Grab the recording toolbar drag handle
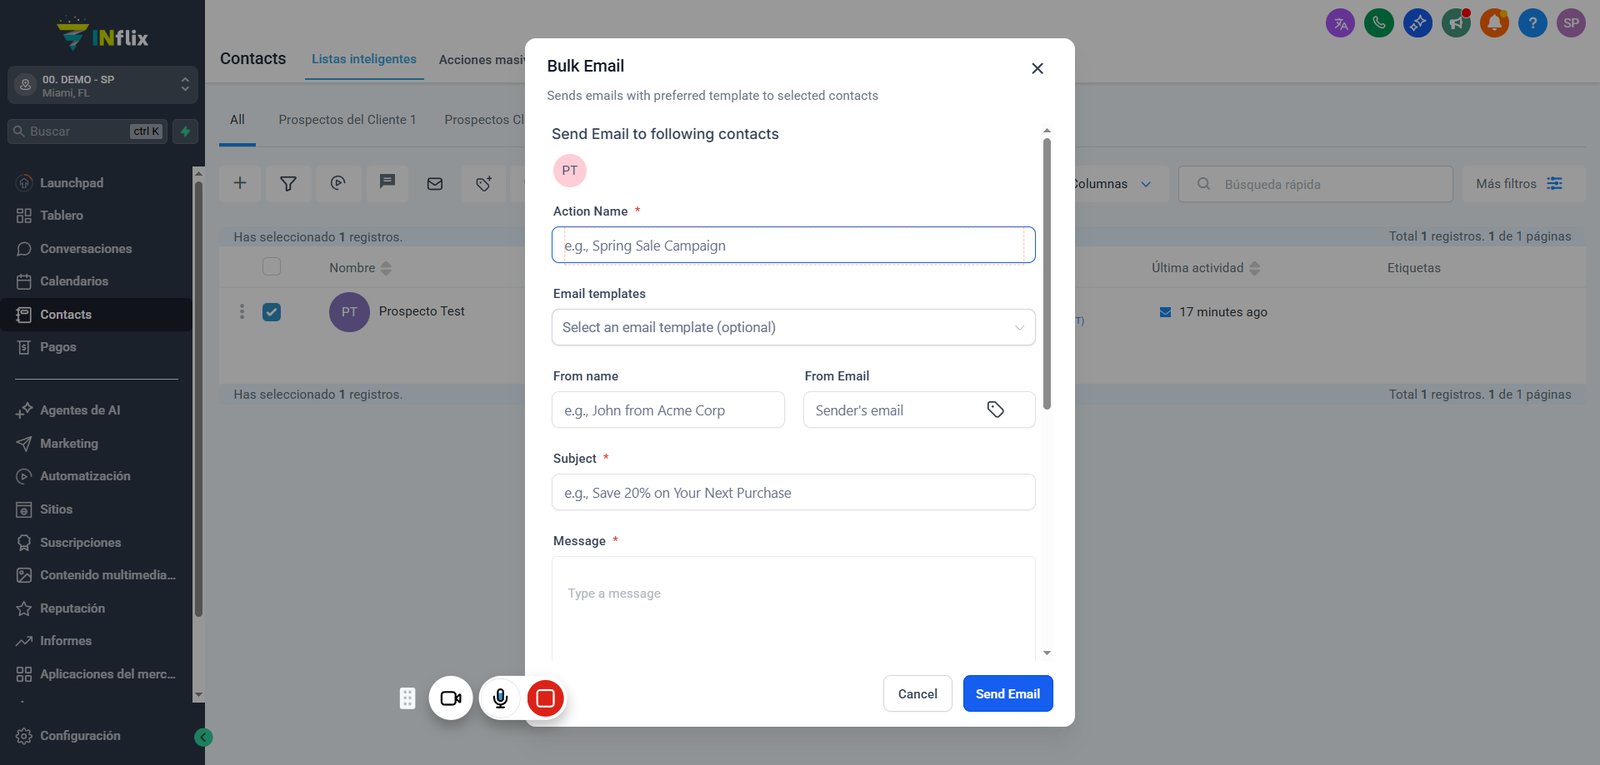The width and height of the screenshot is (1600, 765). tap(407, 698)
